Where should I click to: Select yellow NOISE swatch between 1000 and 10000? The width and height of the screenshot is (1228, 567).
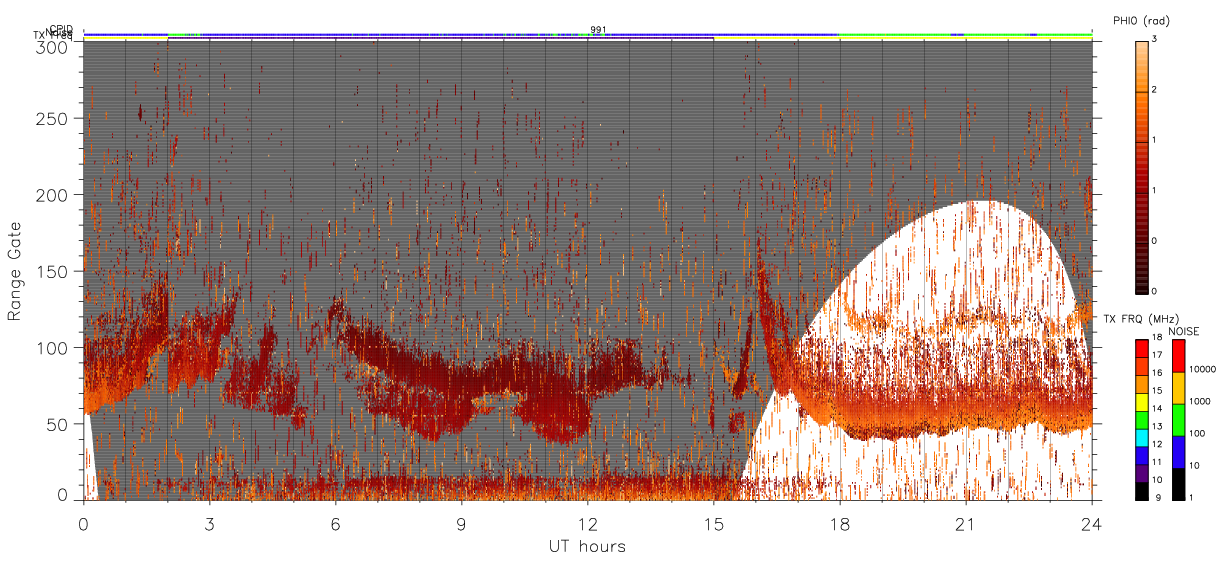click(x=1179, y=388)
